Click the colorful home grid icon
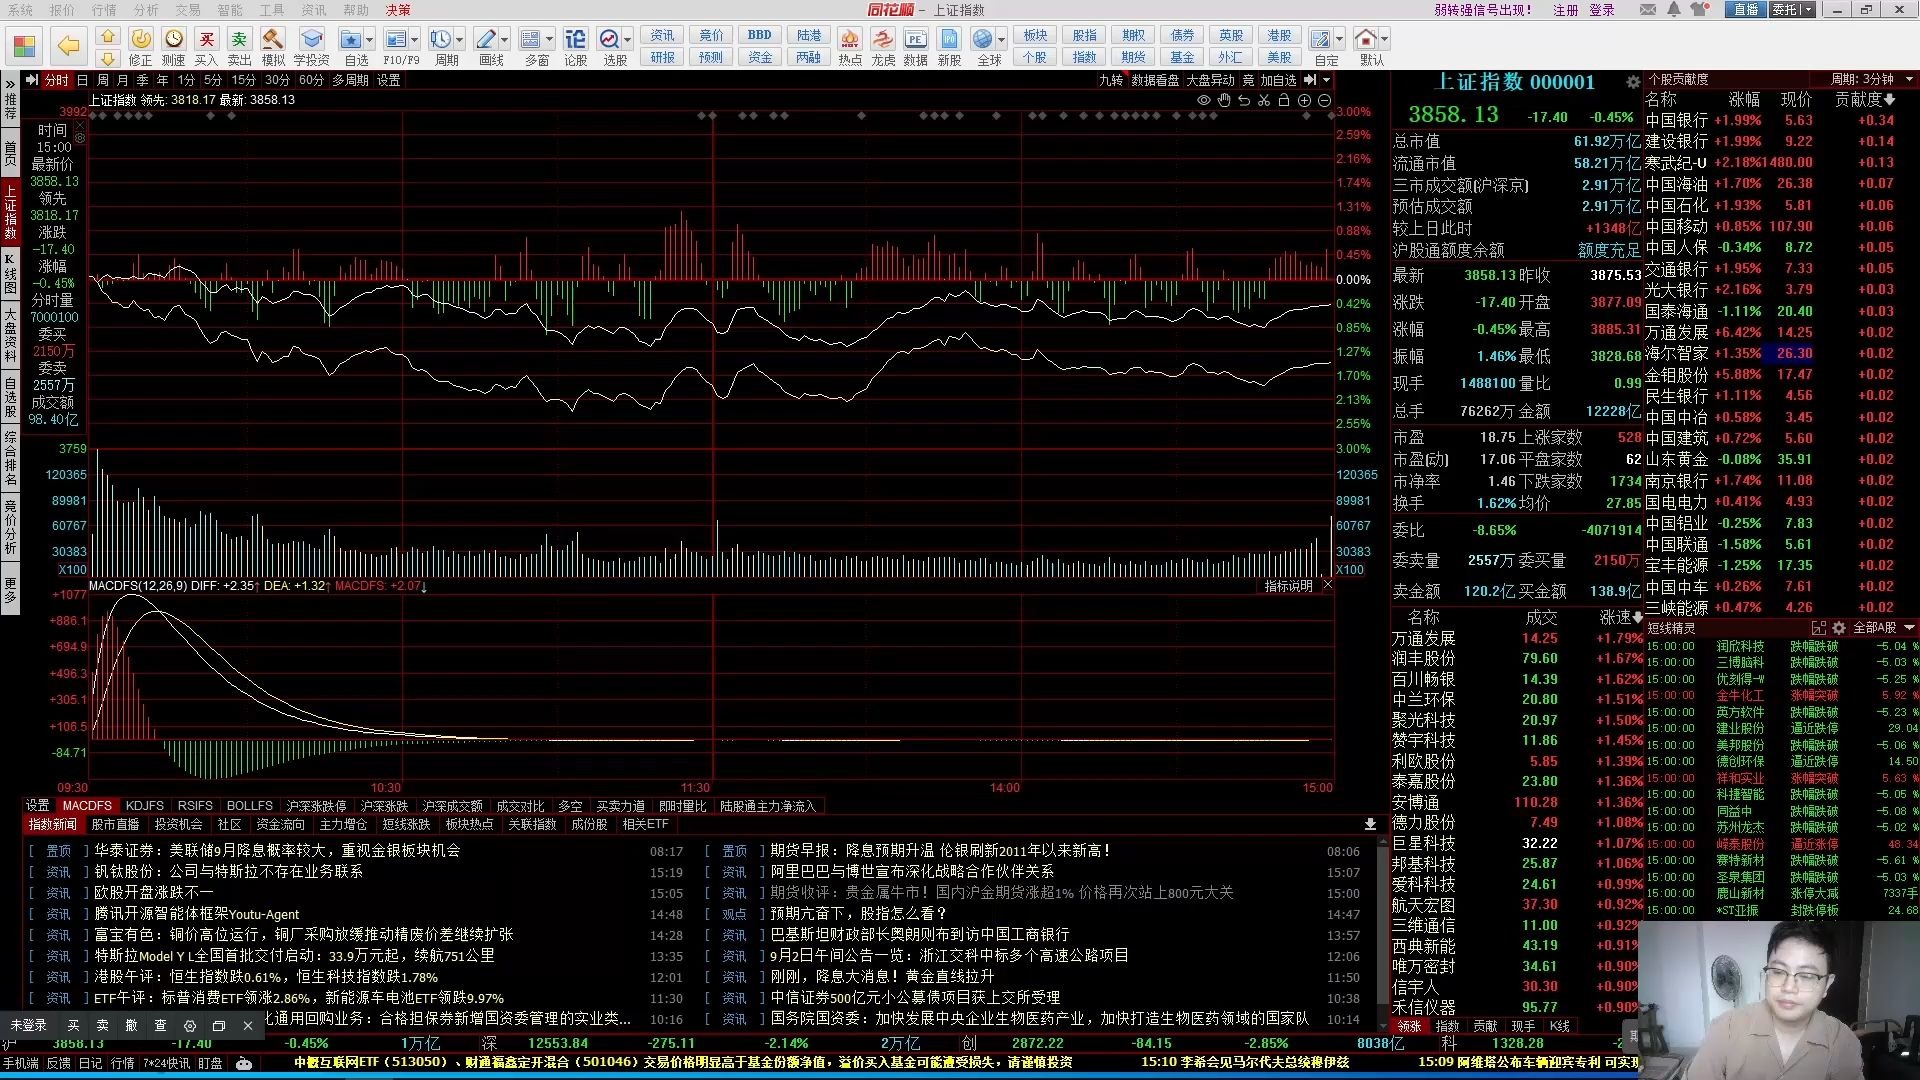Image resolution: width=1920 pixels, height=1080 pixels. tap(25, 46)
